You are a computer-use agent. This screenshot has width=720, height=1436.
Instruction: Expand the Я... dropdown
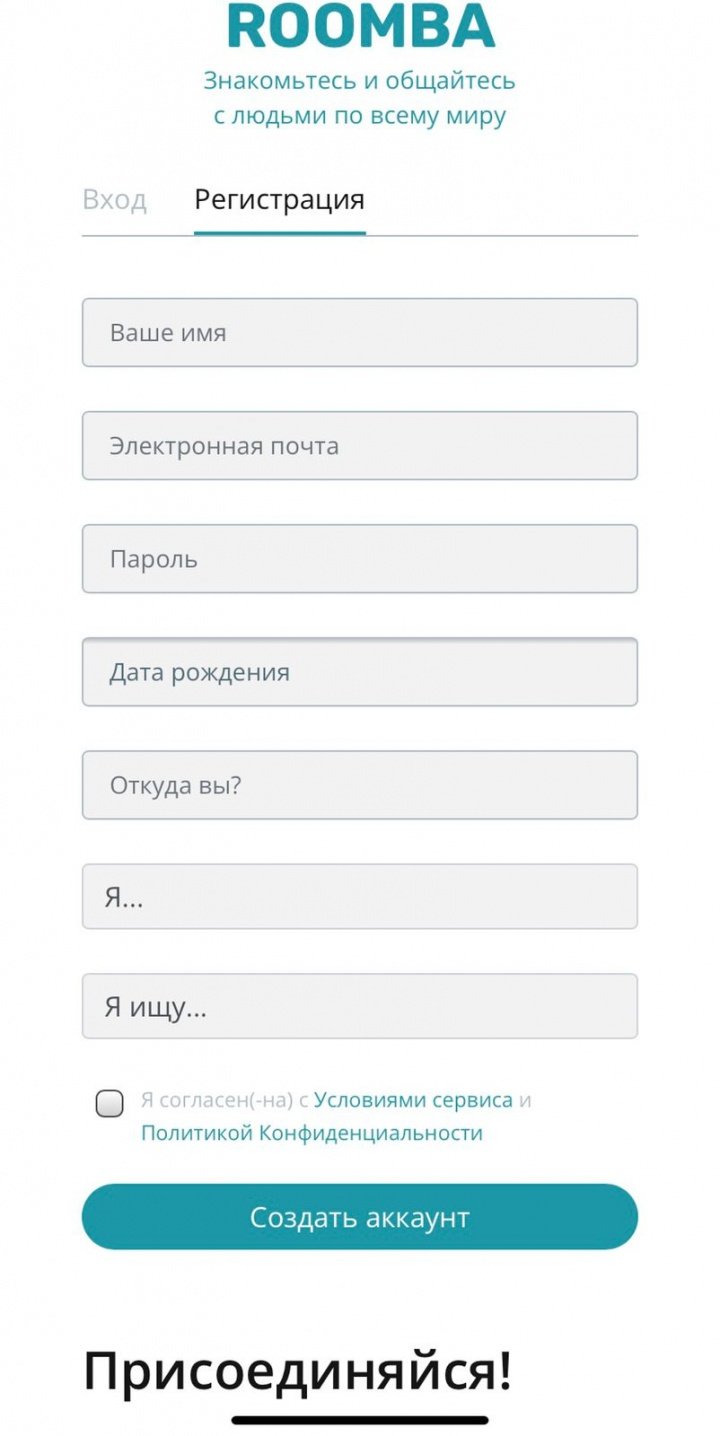pyautogui.click(x=360, y=897)
